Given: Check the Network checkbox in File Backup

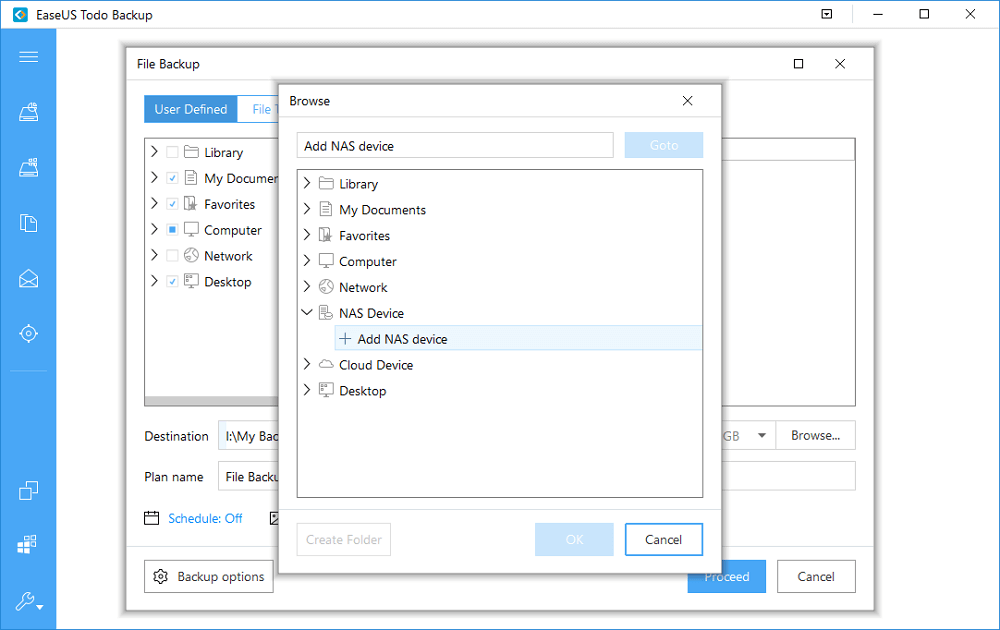Looking at the screenshot, I should (172, 256).
